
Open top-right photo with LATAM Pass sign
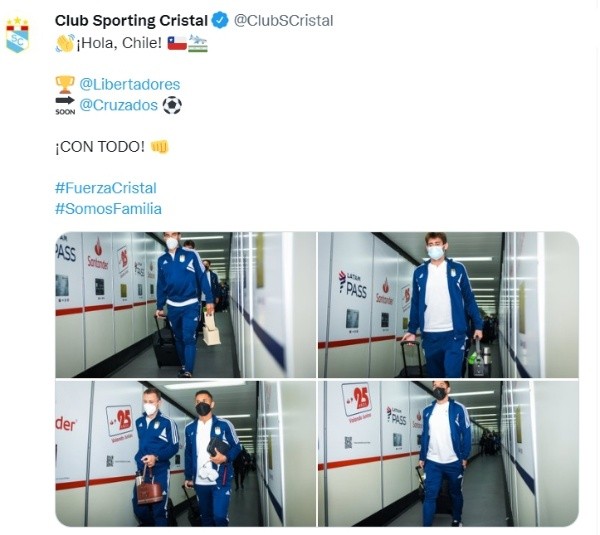pyautogui.click(x=448, y=305)
